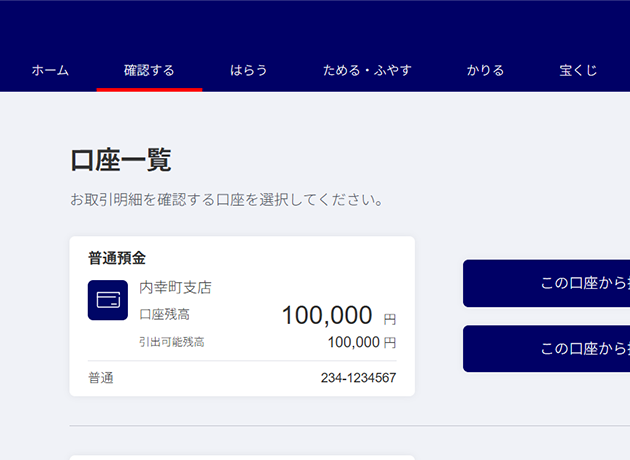
Task: Click the 口座一覧 page heading
Action: (x=121, y=160)
